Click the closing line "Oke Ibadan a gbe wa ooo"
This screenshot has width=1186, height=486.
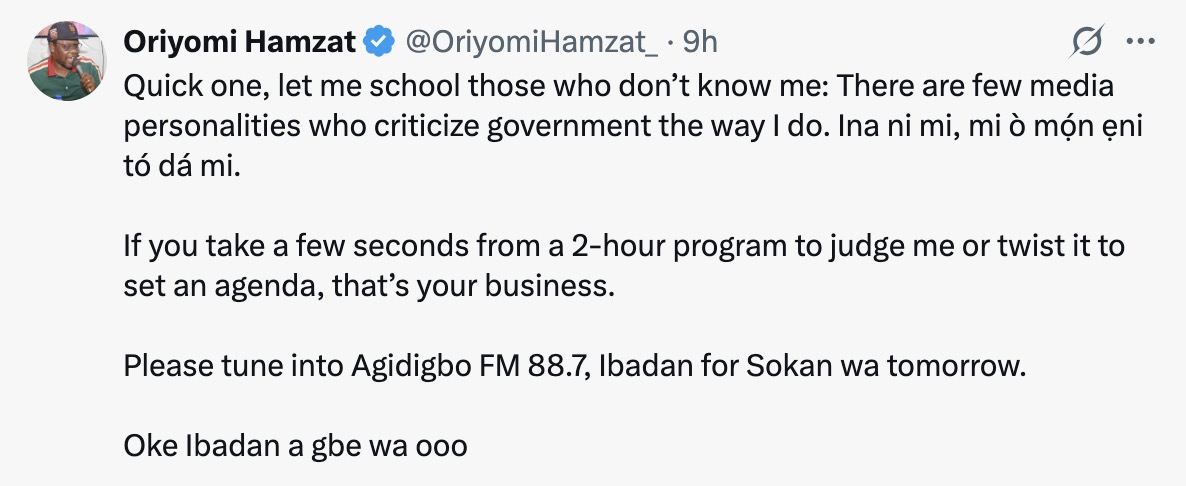[295, 444]
